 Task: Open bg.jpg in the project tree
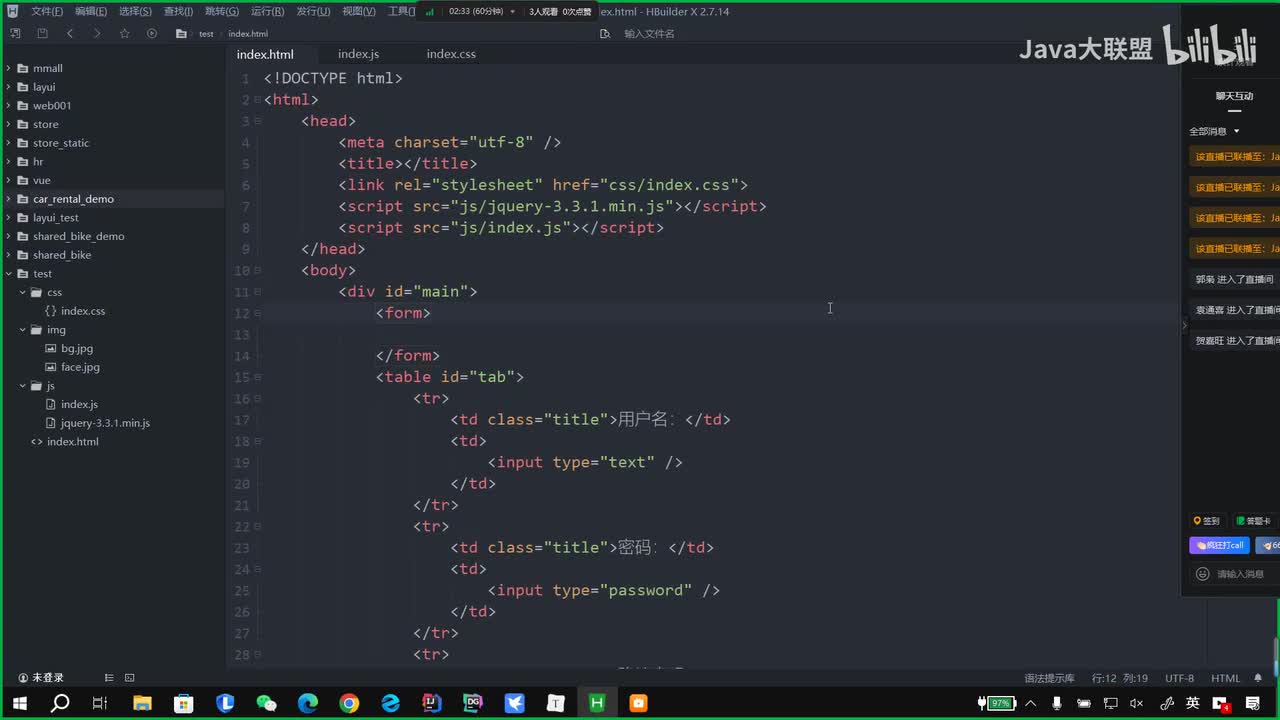(x=77, y=349)
